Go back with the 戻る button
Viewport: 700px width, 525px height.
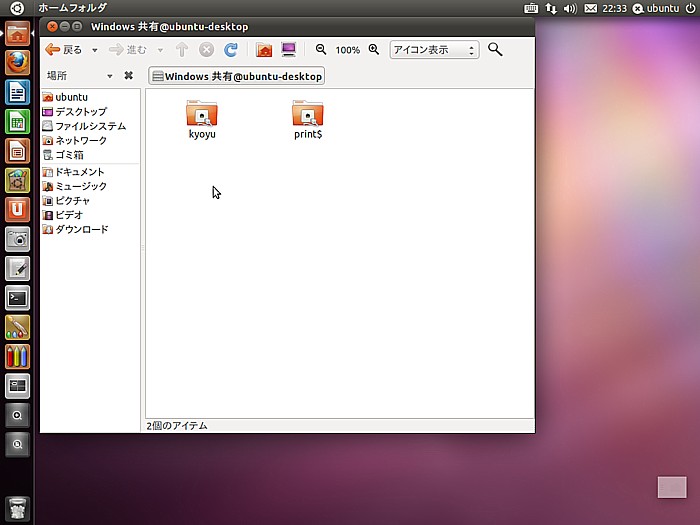point(63,50)
